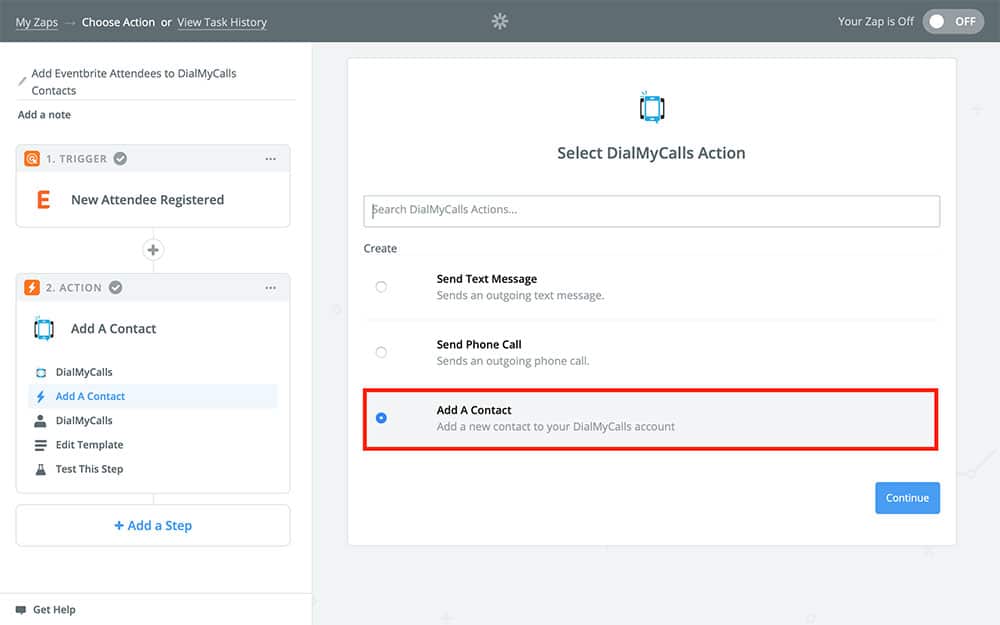Click the plus icon between the steps
1000x625 pixels.
click(x=153, y=250)
